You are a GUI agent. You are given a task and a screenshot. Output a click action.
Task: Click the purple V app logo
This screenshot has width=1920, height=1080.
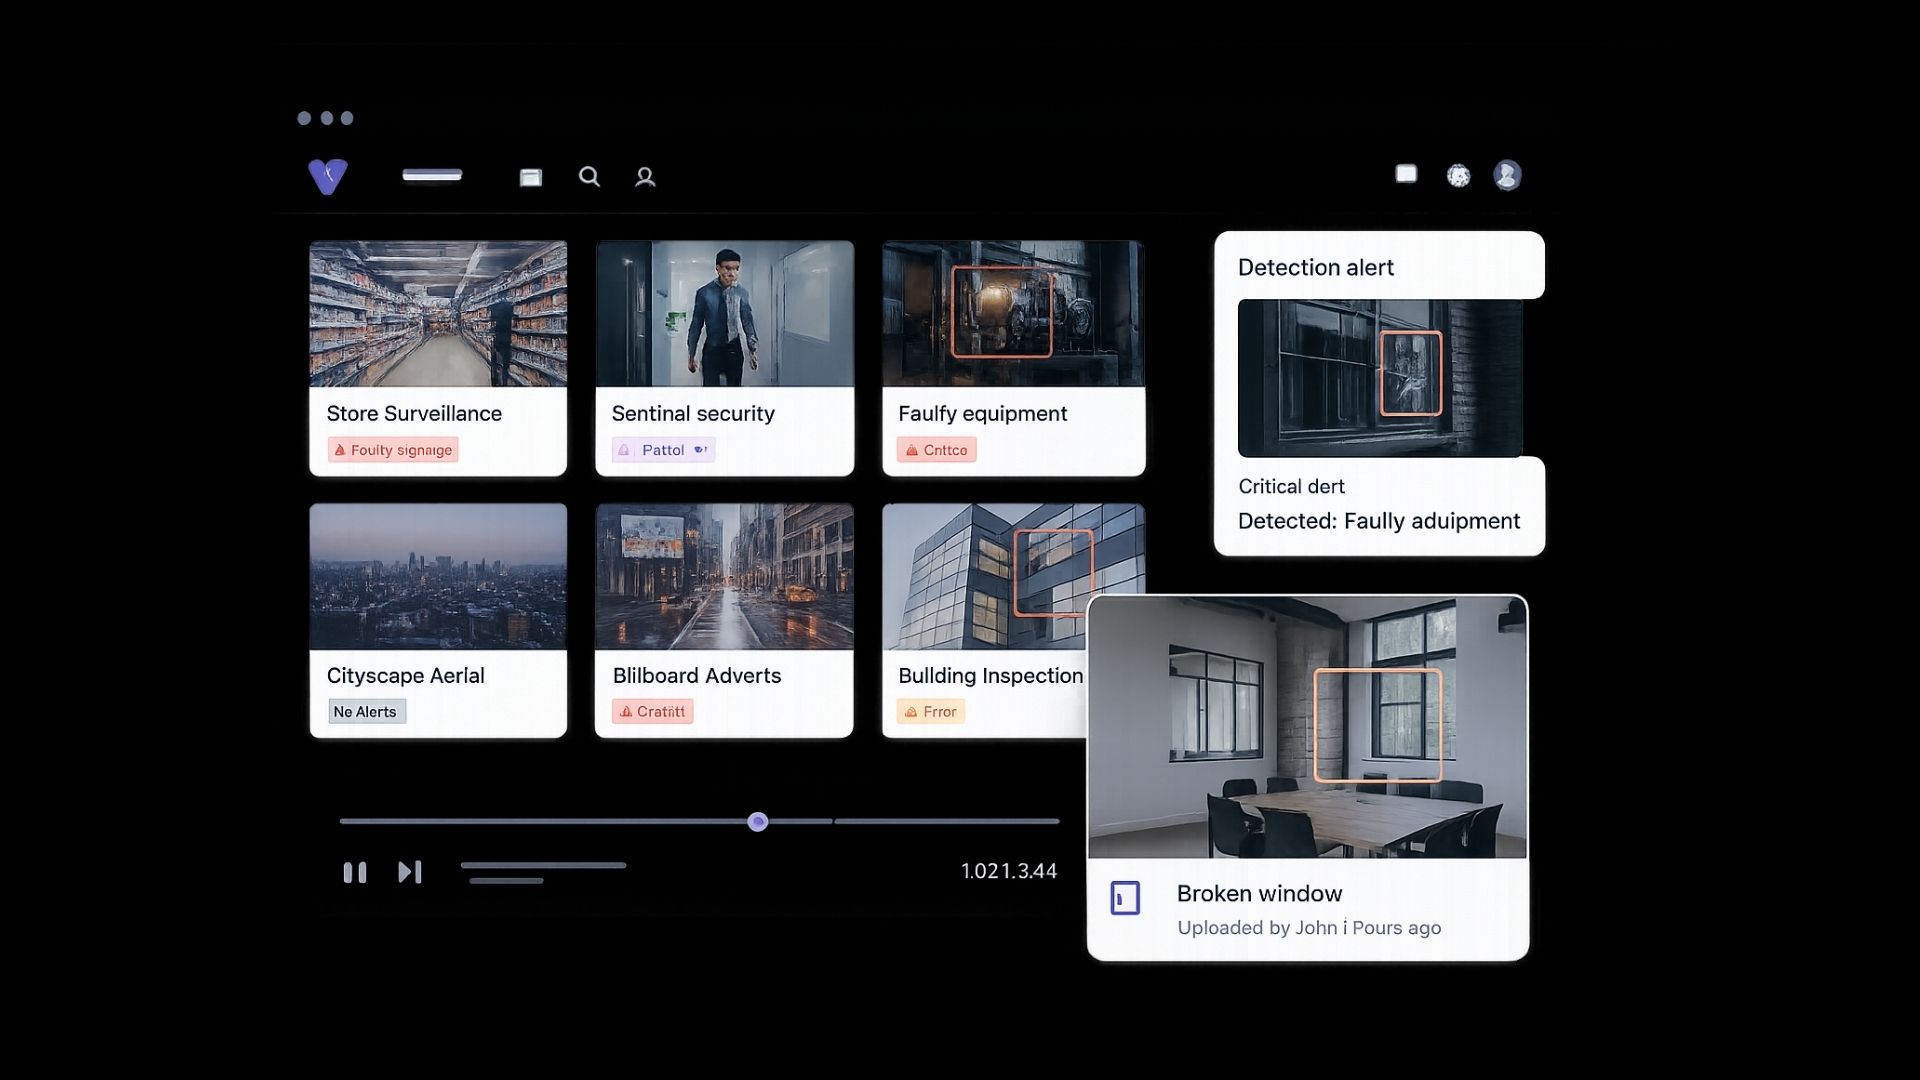327,176
